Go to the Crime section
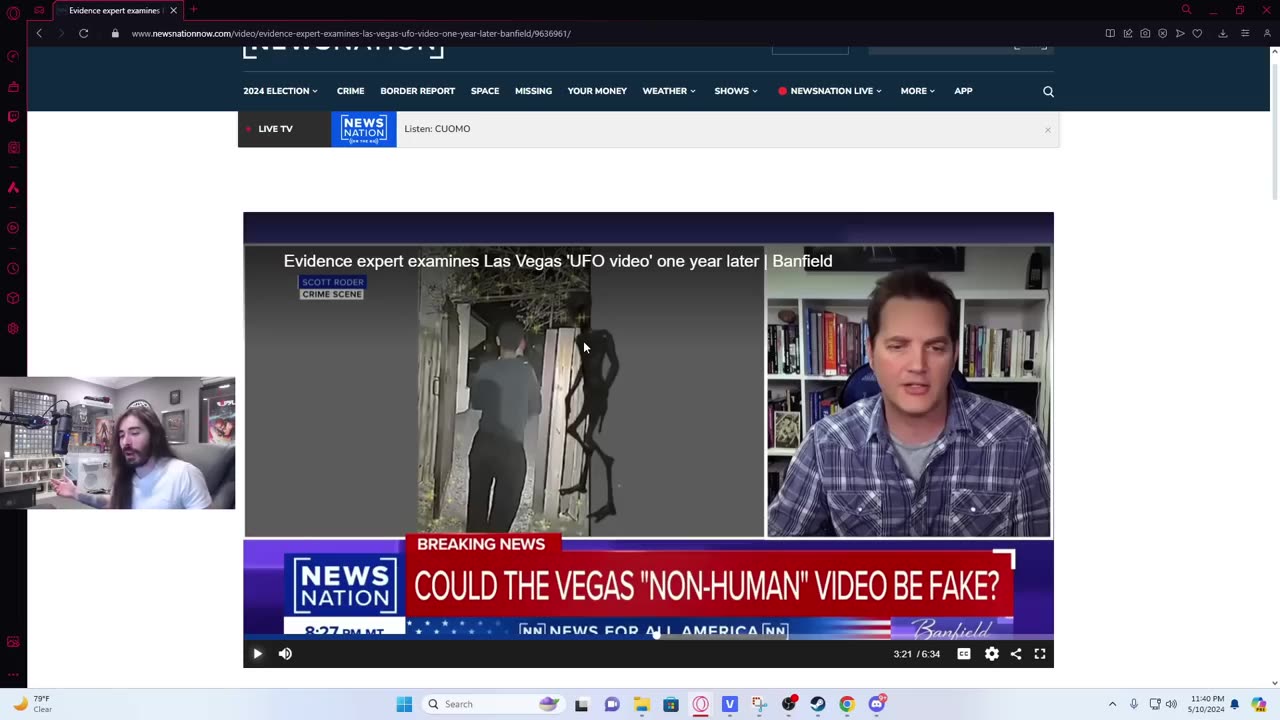This screenshot has height=720, width=1280. coord(350,91)
